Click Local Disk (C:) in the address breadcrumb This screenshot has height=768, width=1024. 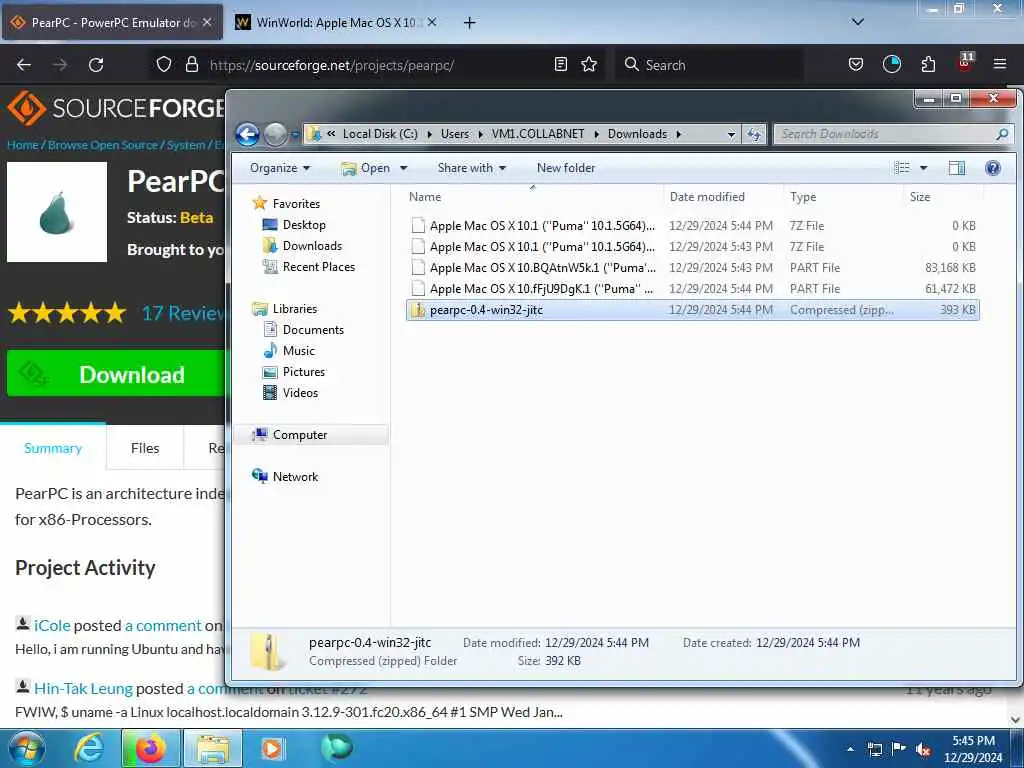[x=380, y=134]
